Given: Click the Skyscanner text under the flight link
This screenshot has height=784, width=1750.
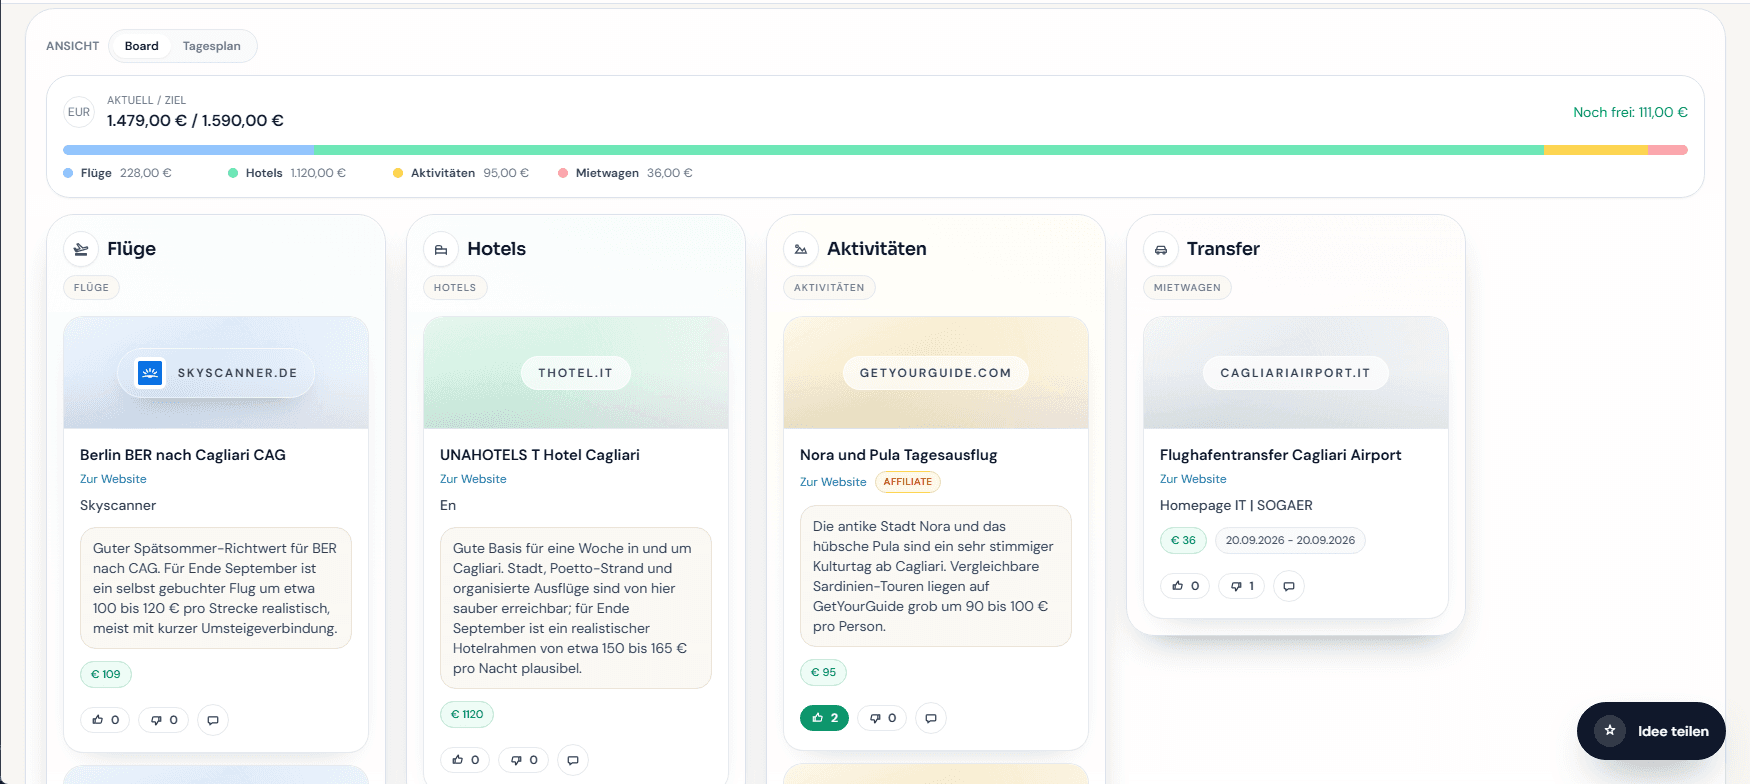Looking at the screenshot, I should point(118,505).
